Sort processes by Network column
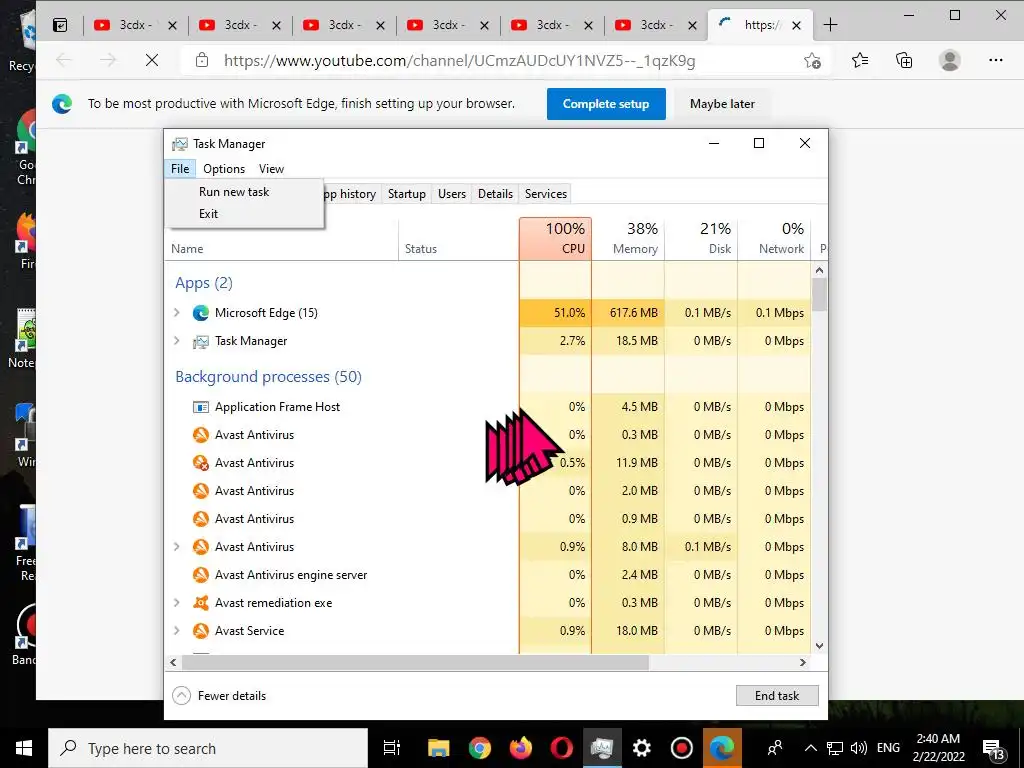Viewport: 1024px width, 768px height. tap(775, 239)
